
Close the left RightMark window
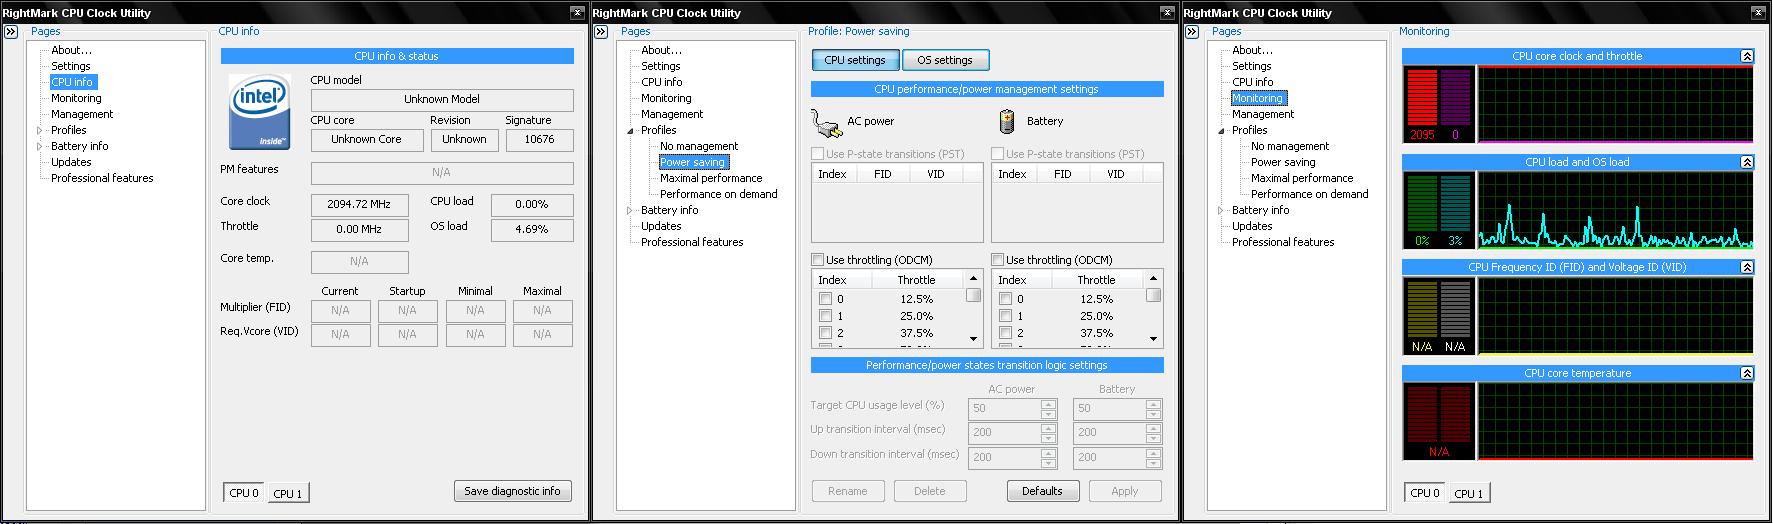[577, 12]
